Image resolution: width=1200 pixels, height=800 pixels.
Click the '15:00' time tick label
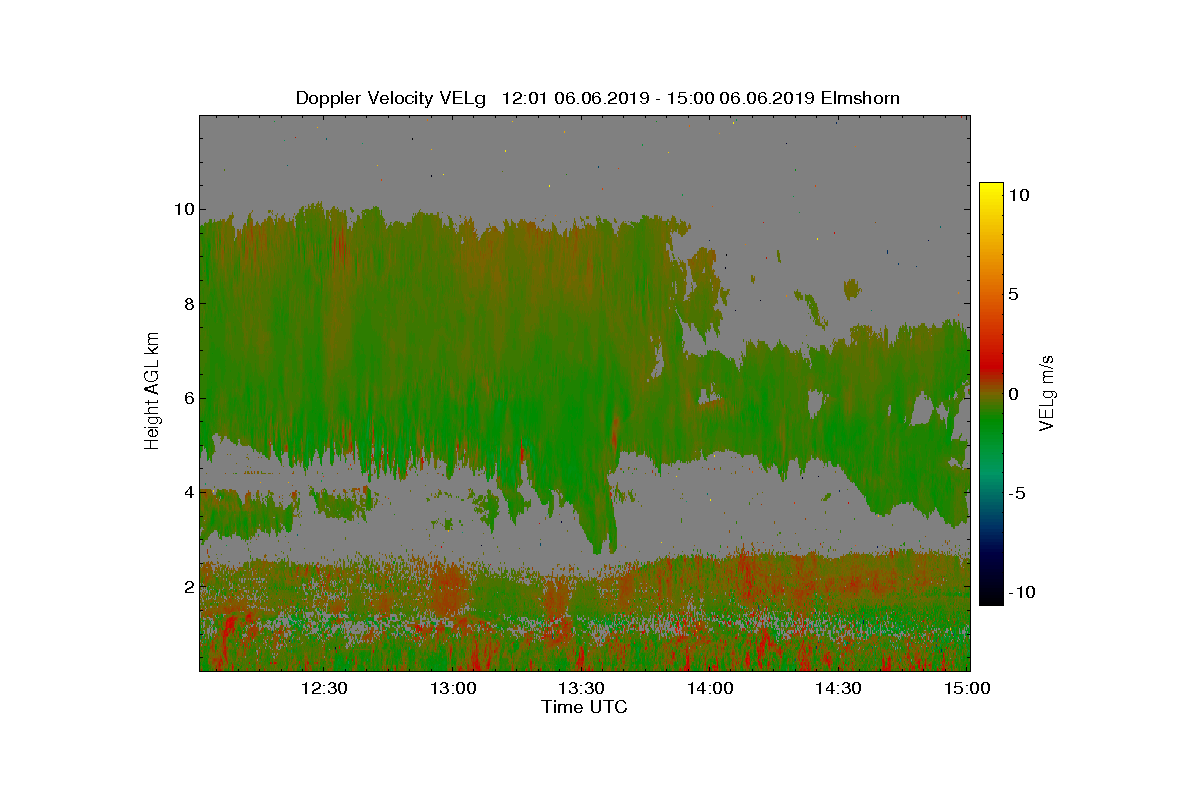[966, 689]
